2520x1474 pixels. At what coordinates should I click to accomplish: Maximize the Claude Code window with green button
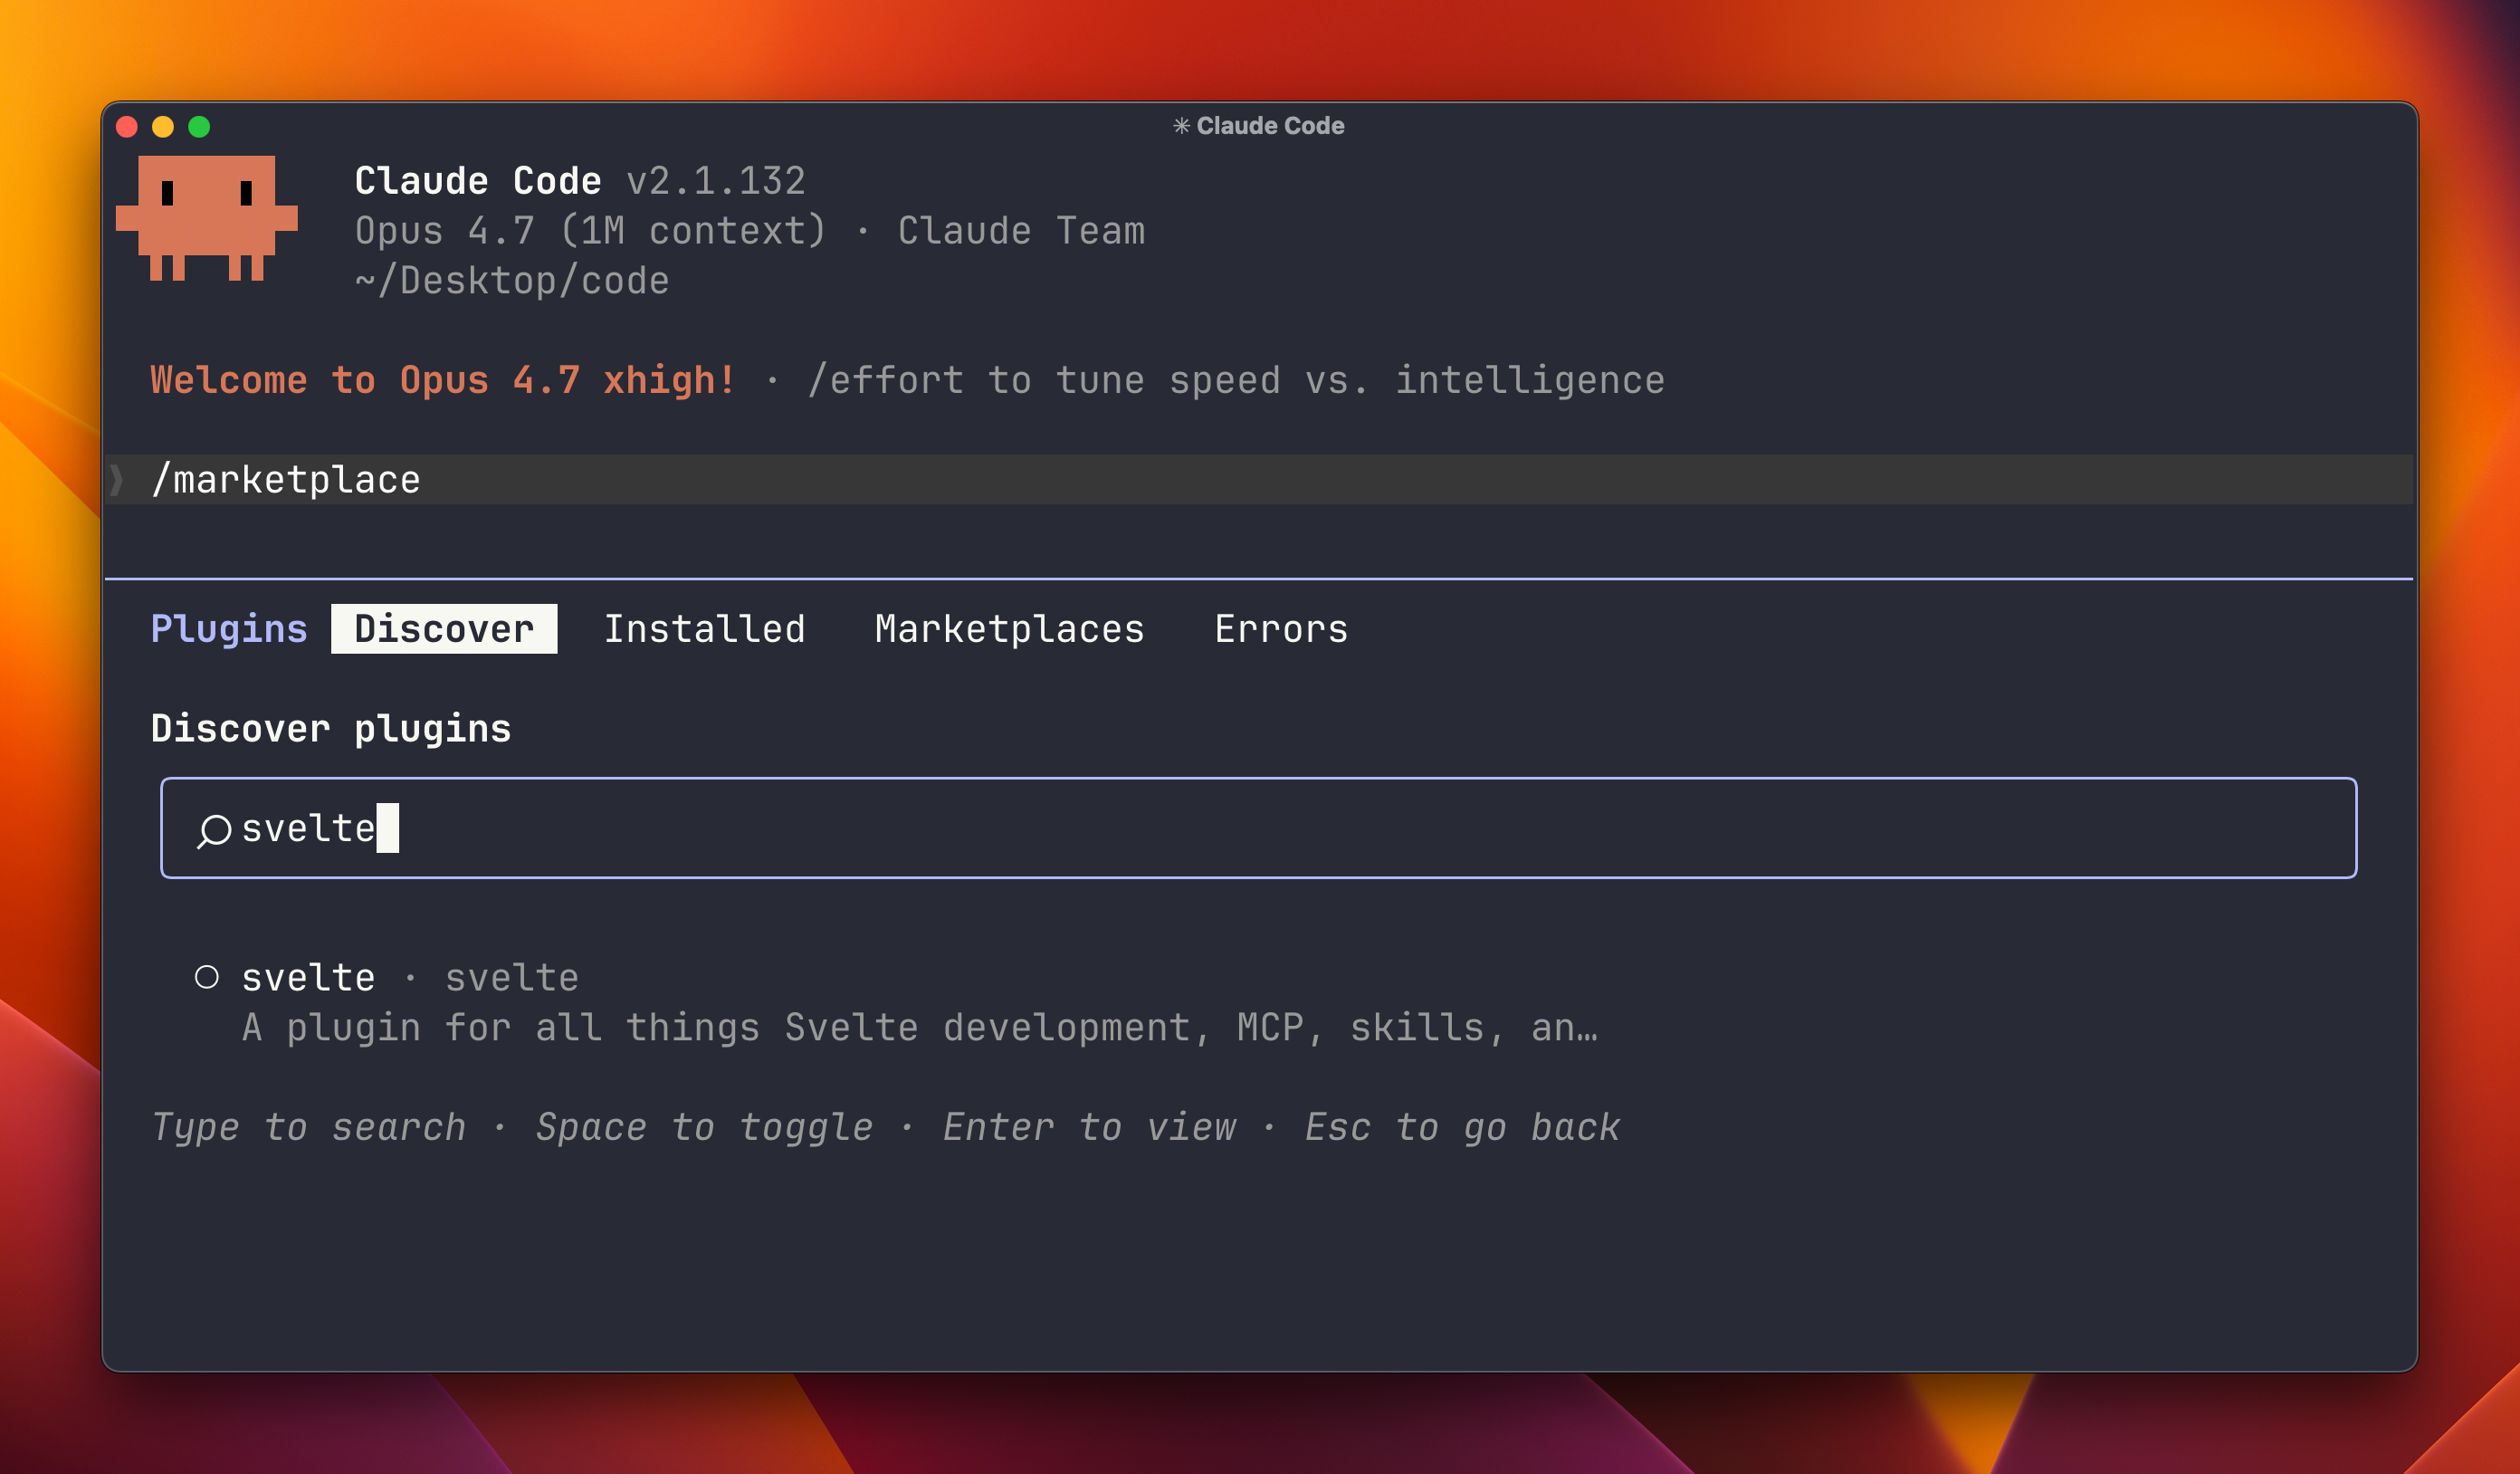coord(199,127)
